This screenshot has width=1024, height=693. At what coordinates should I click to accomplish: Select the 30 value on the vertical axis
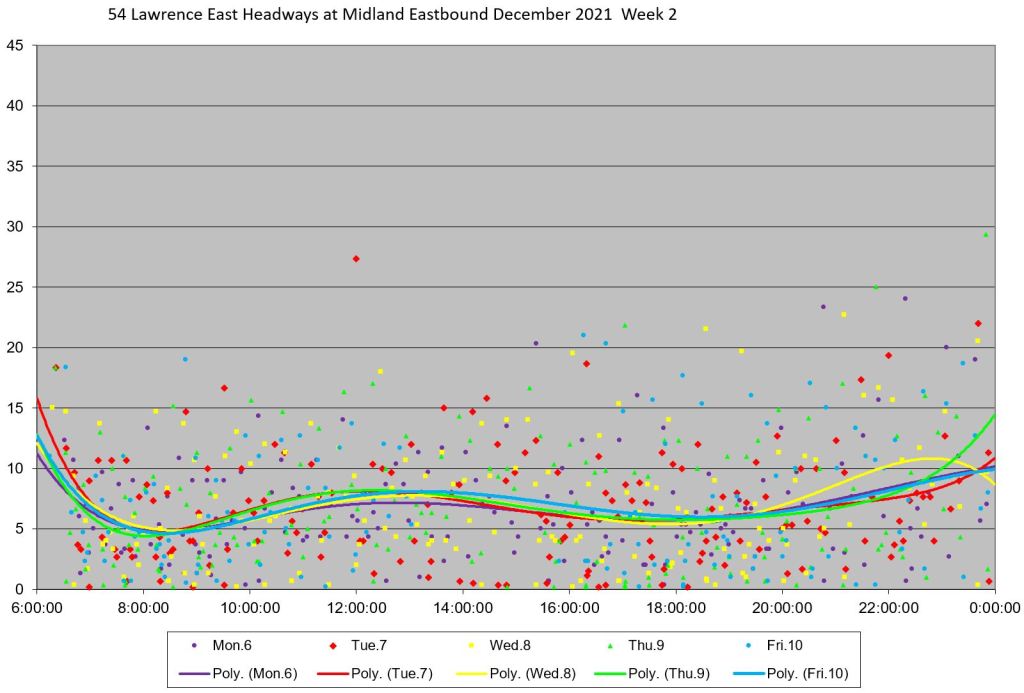coord(16,227)
